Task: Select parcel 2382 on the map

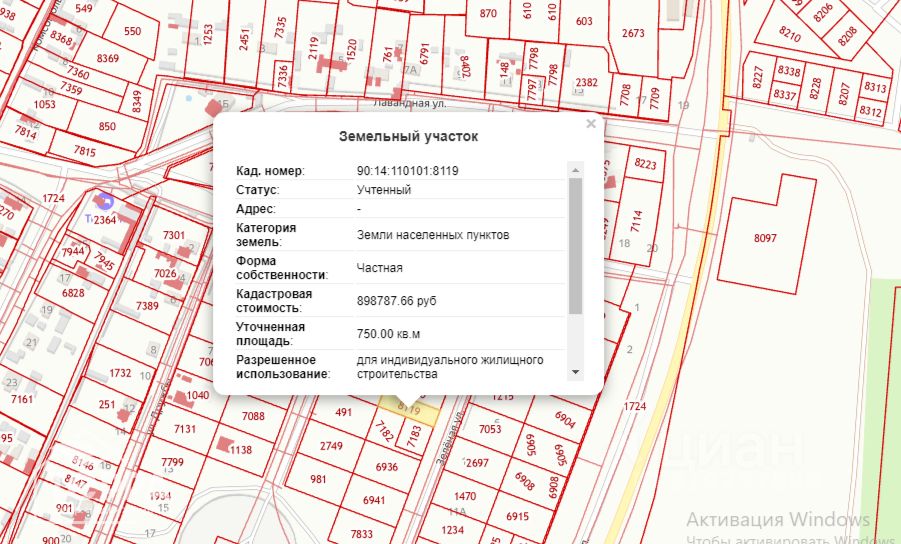Action: [x=586, y=82]
